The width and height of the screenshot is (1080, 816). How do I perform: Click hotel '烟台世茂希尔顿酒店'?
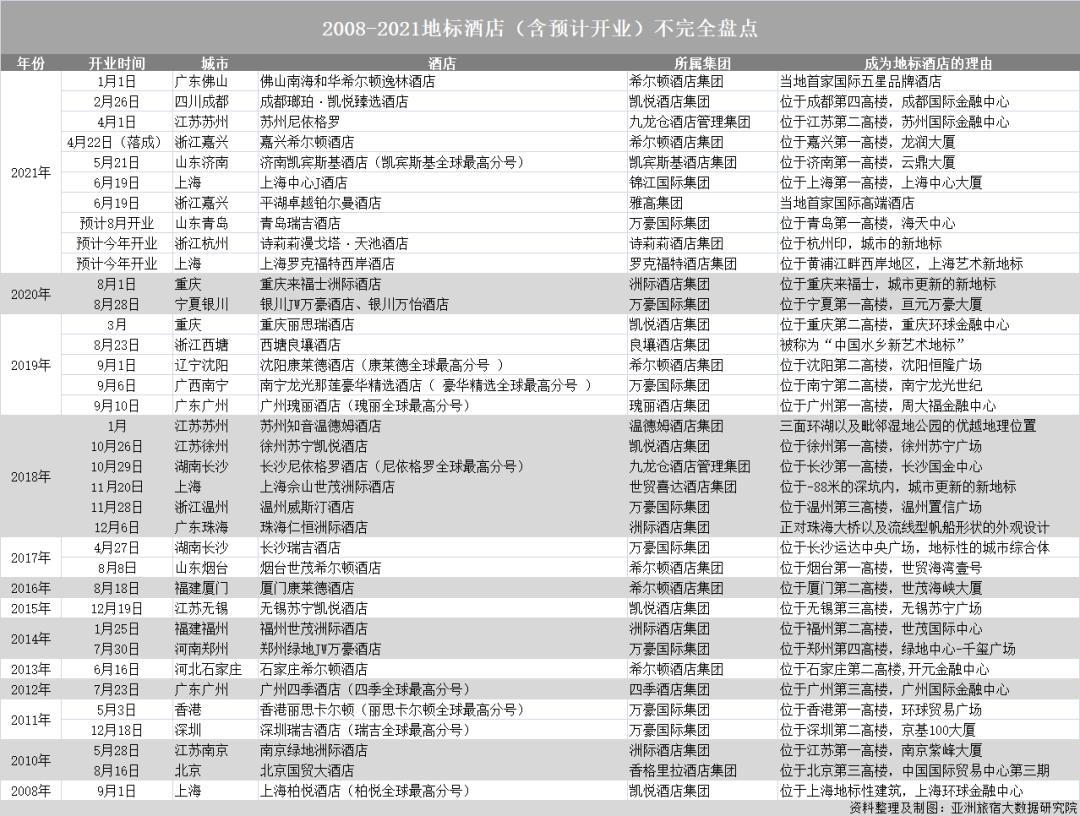click(320, 567)
